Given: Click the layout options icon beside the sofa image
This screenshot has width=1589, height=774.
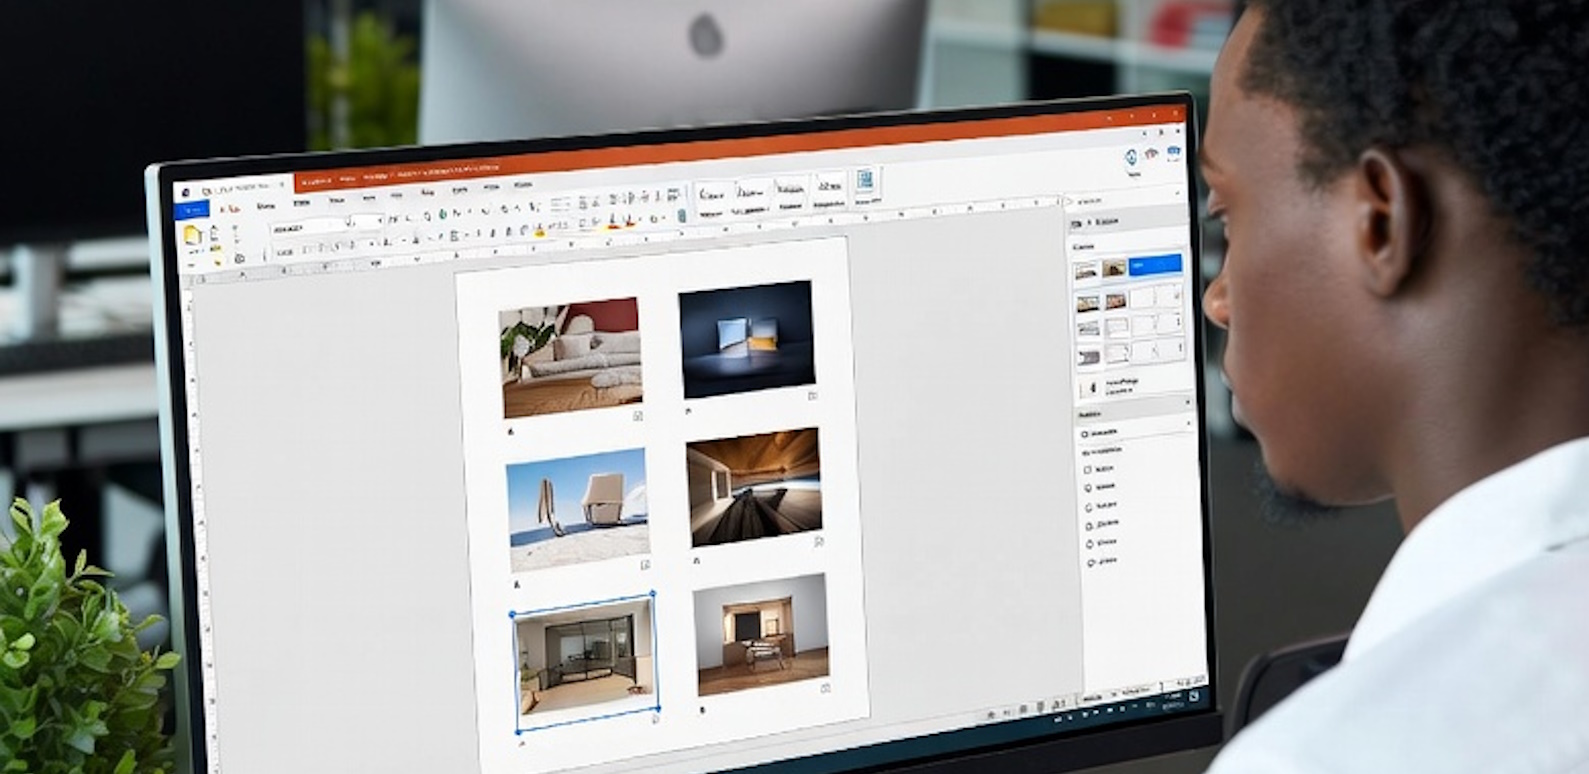Looking at the screenshot, I should (638, 415).
